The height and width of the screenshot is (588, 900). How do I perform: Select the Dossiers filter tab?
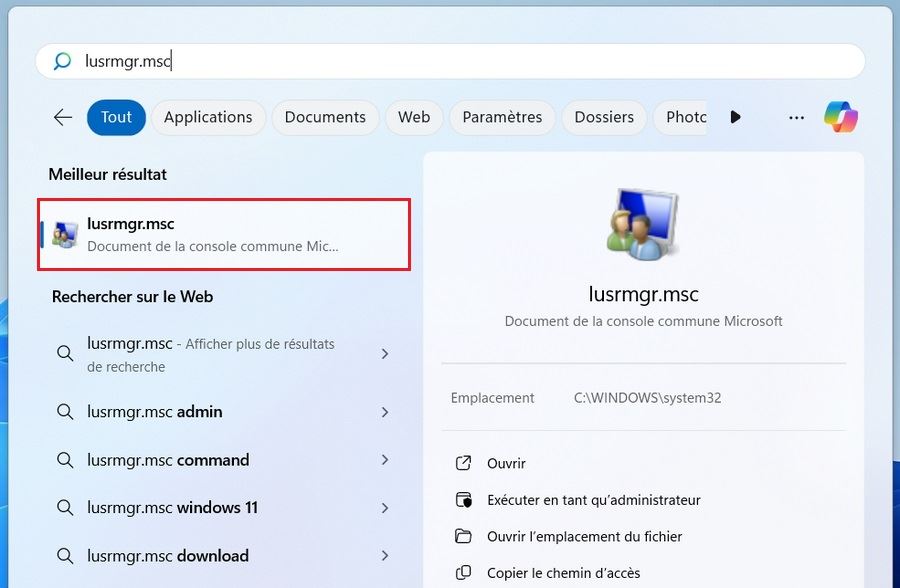click(x=604, y=117)
